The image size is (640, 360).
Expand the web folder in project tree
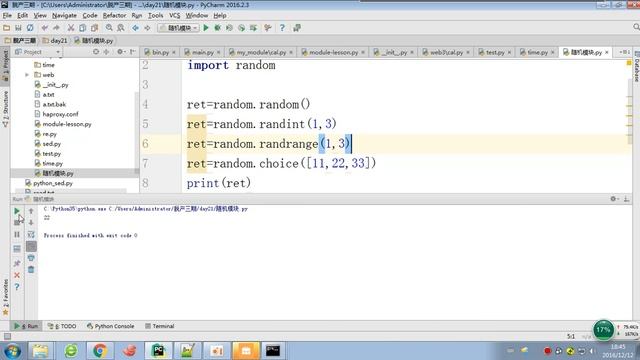27,75
